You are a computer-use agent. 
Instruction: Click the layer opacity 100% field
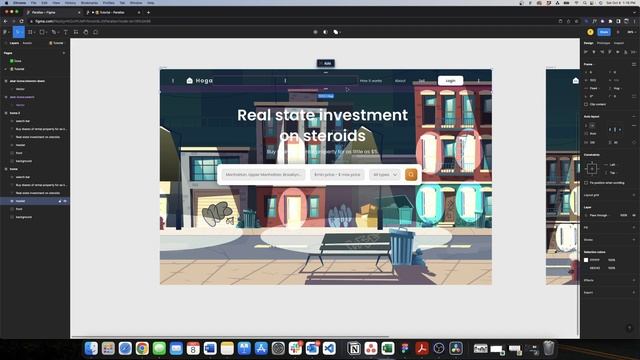pos(624,215)
